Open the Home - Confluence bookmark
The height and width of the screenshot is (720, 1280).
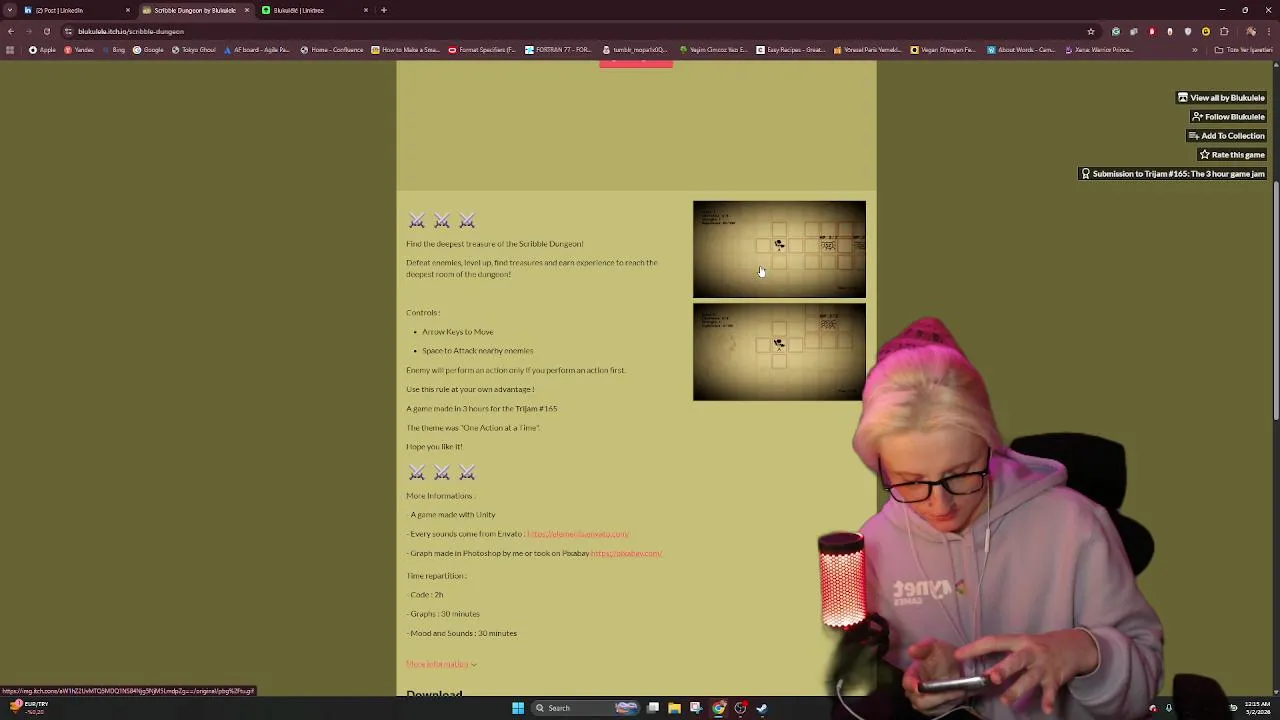pos(333,50)
